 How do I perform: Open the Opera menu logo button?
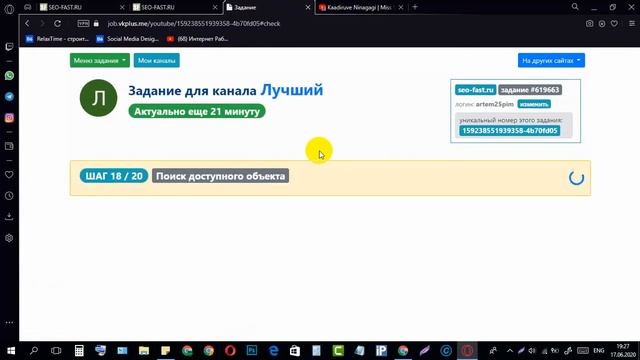(x=9, y=9)
